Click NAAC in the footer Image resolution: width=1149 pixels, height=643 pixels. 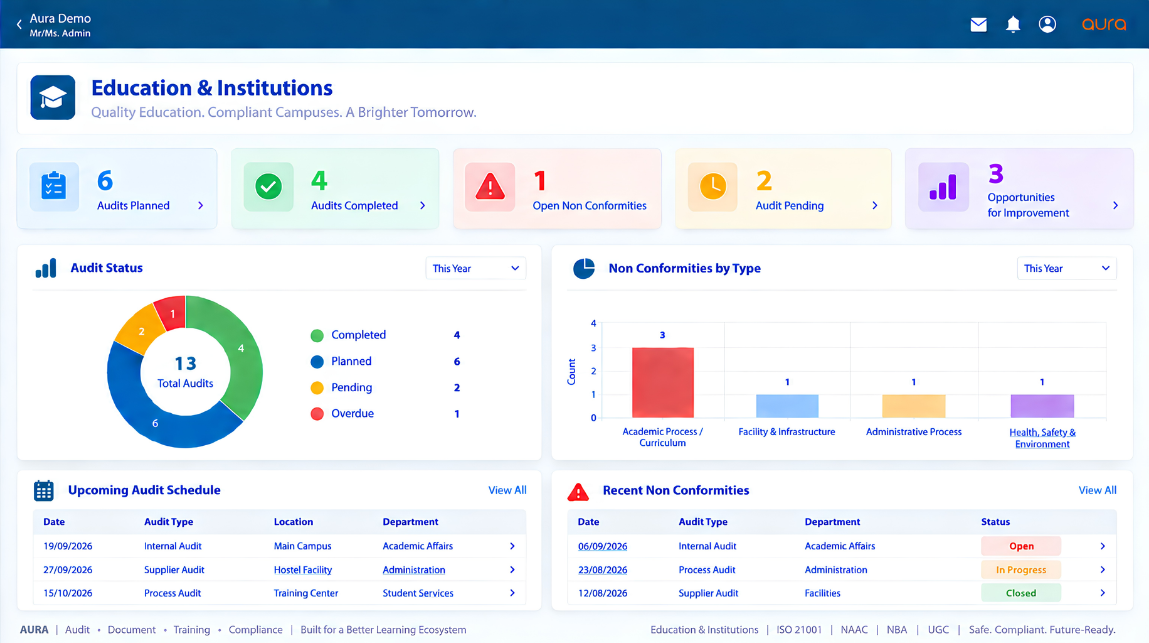(854, 630)
